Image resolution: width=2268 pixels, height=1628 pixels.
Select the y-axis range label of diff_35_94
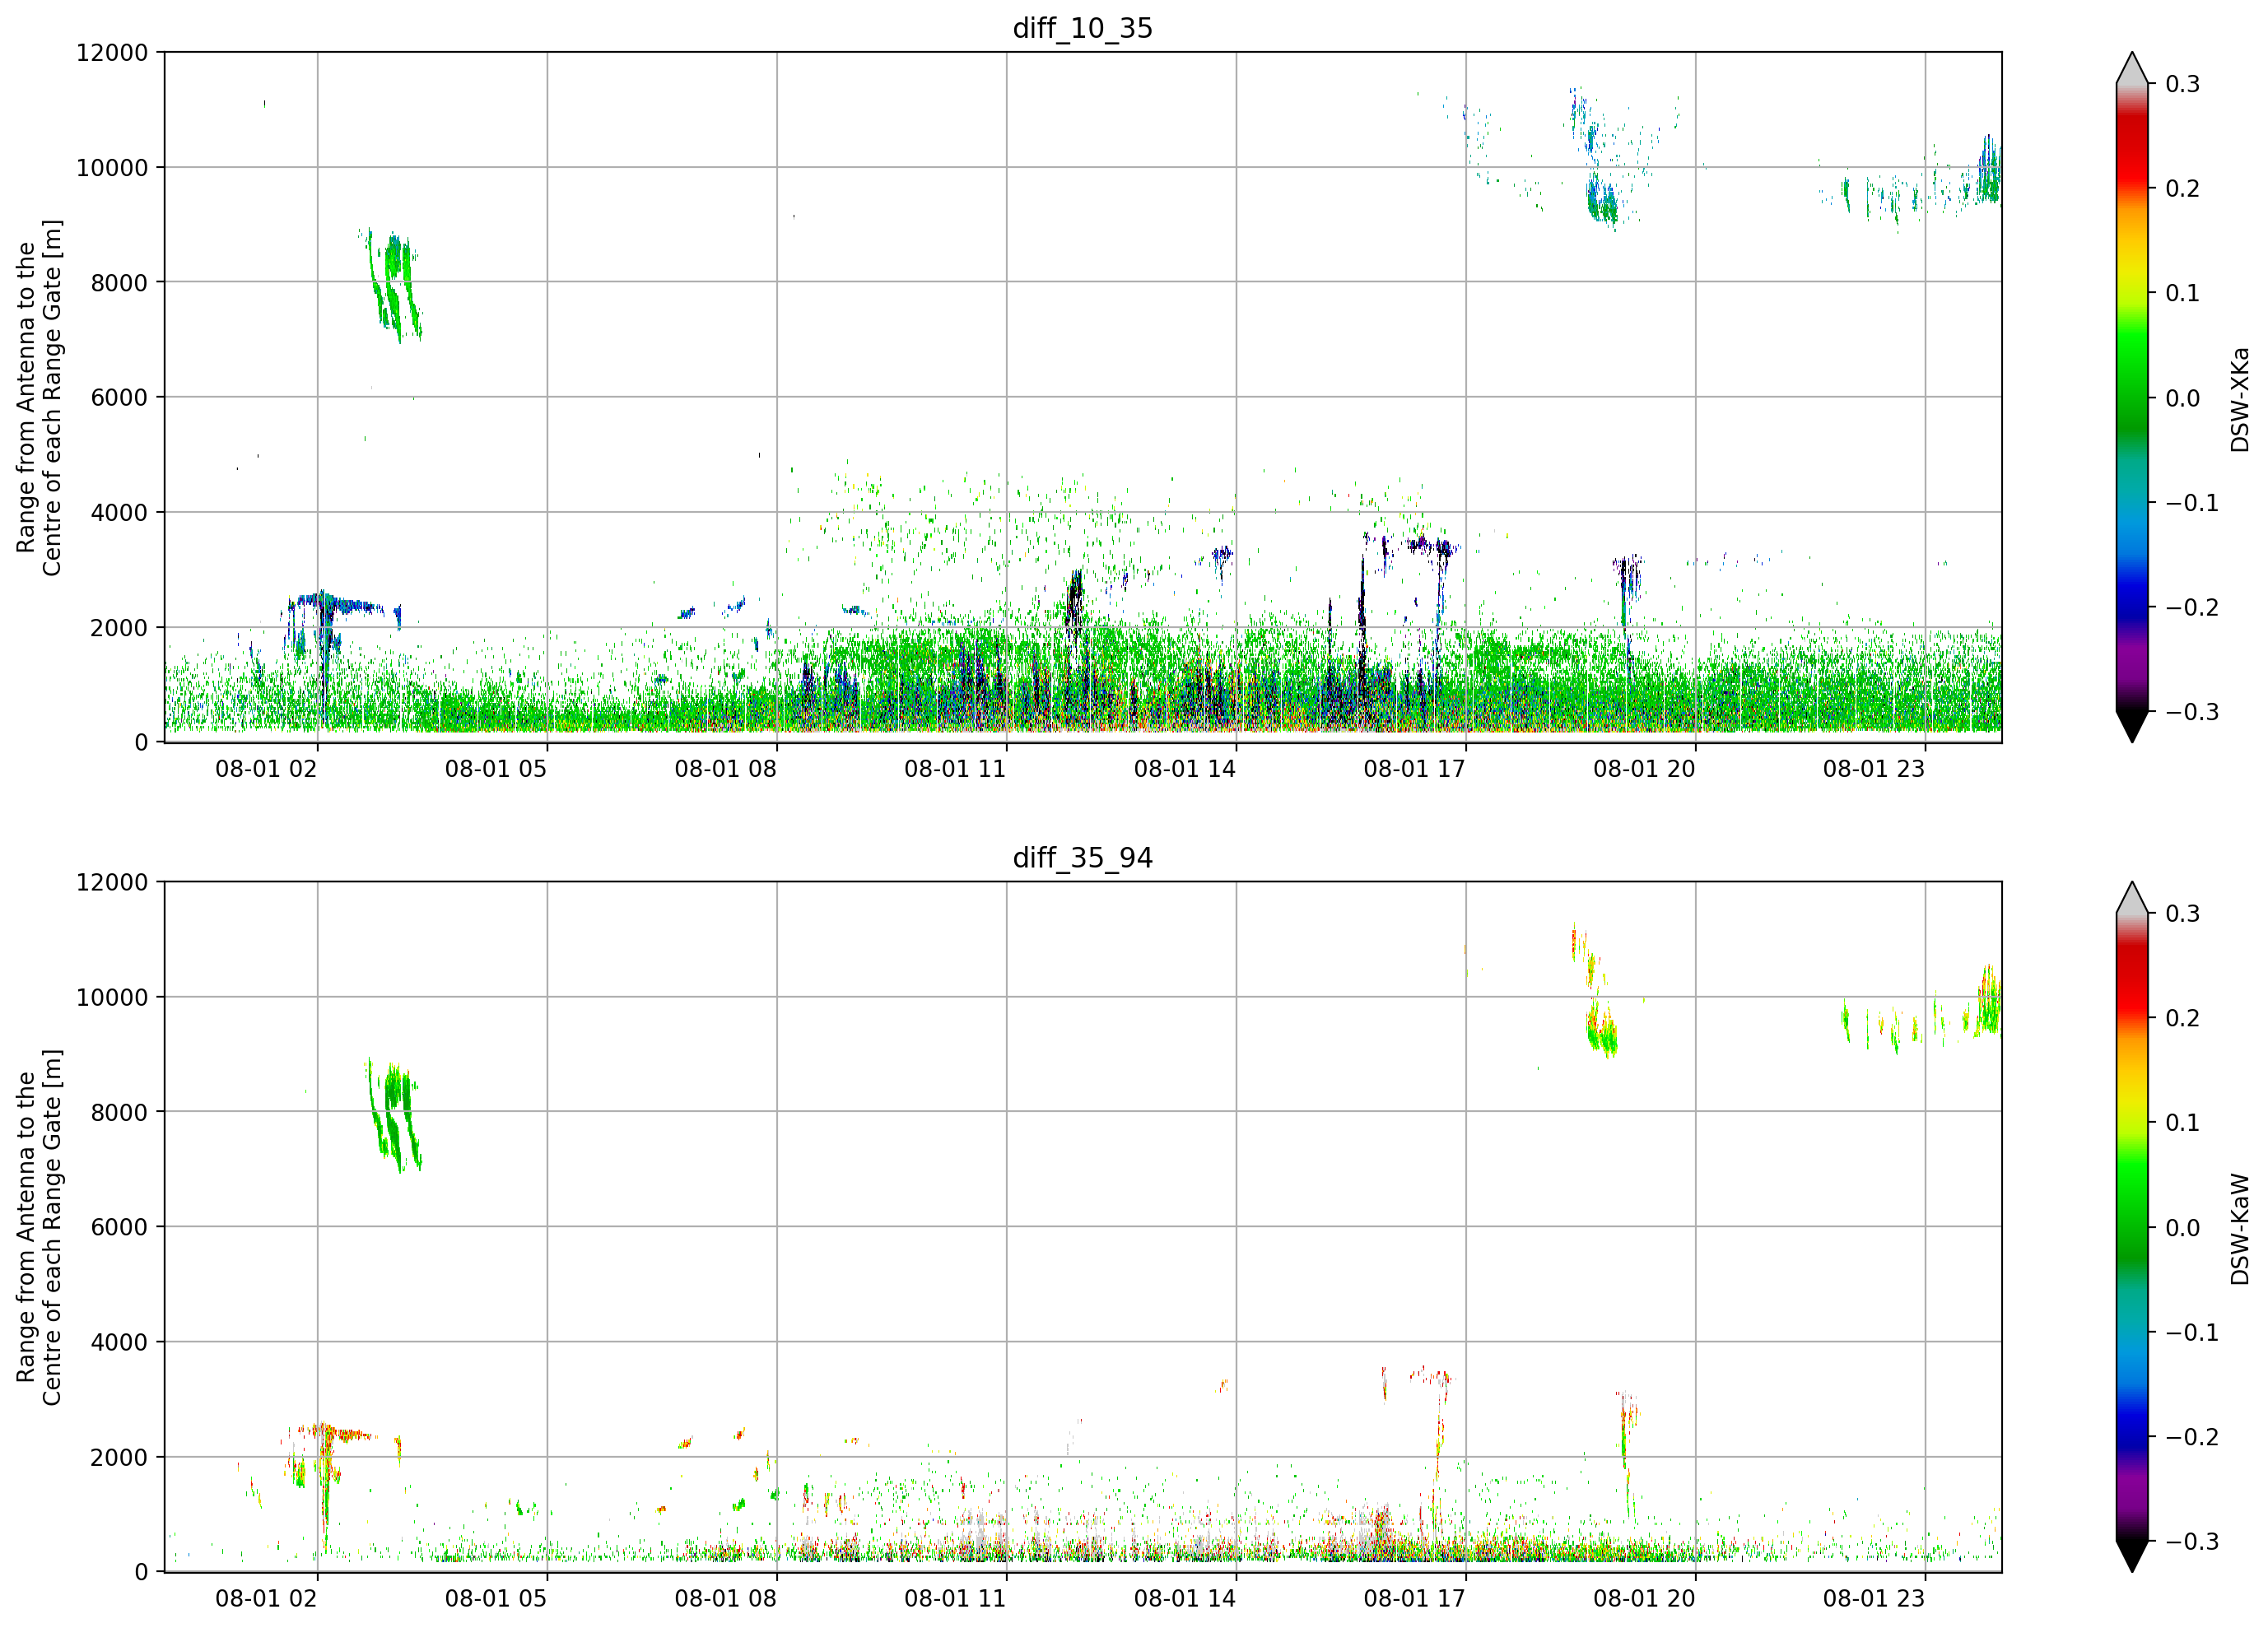tap(39, 1227)
